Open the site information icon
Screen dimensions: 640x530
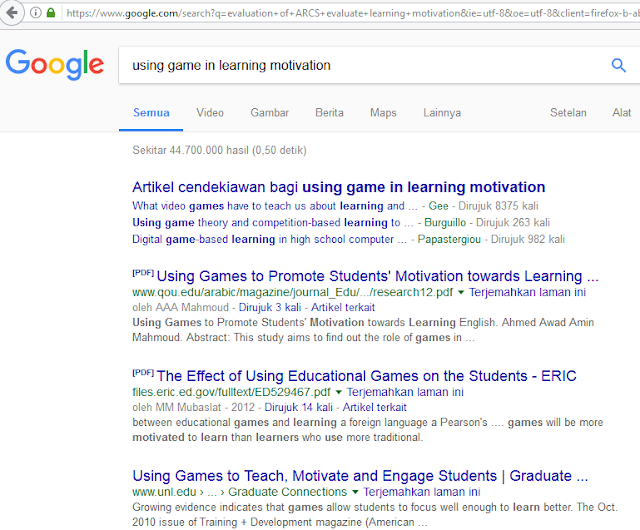pos(36,13)
